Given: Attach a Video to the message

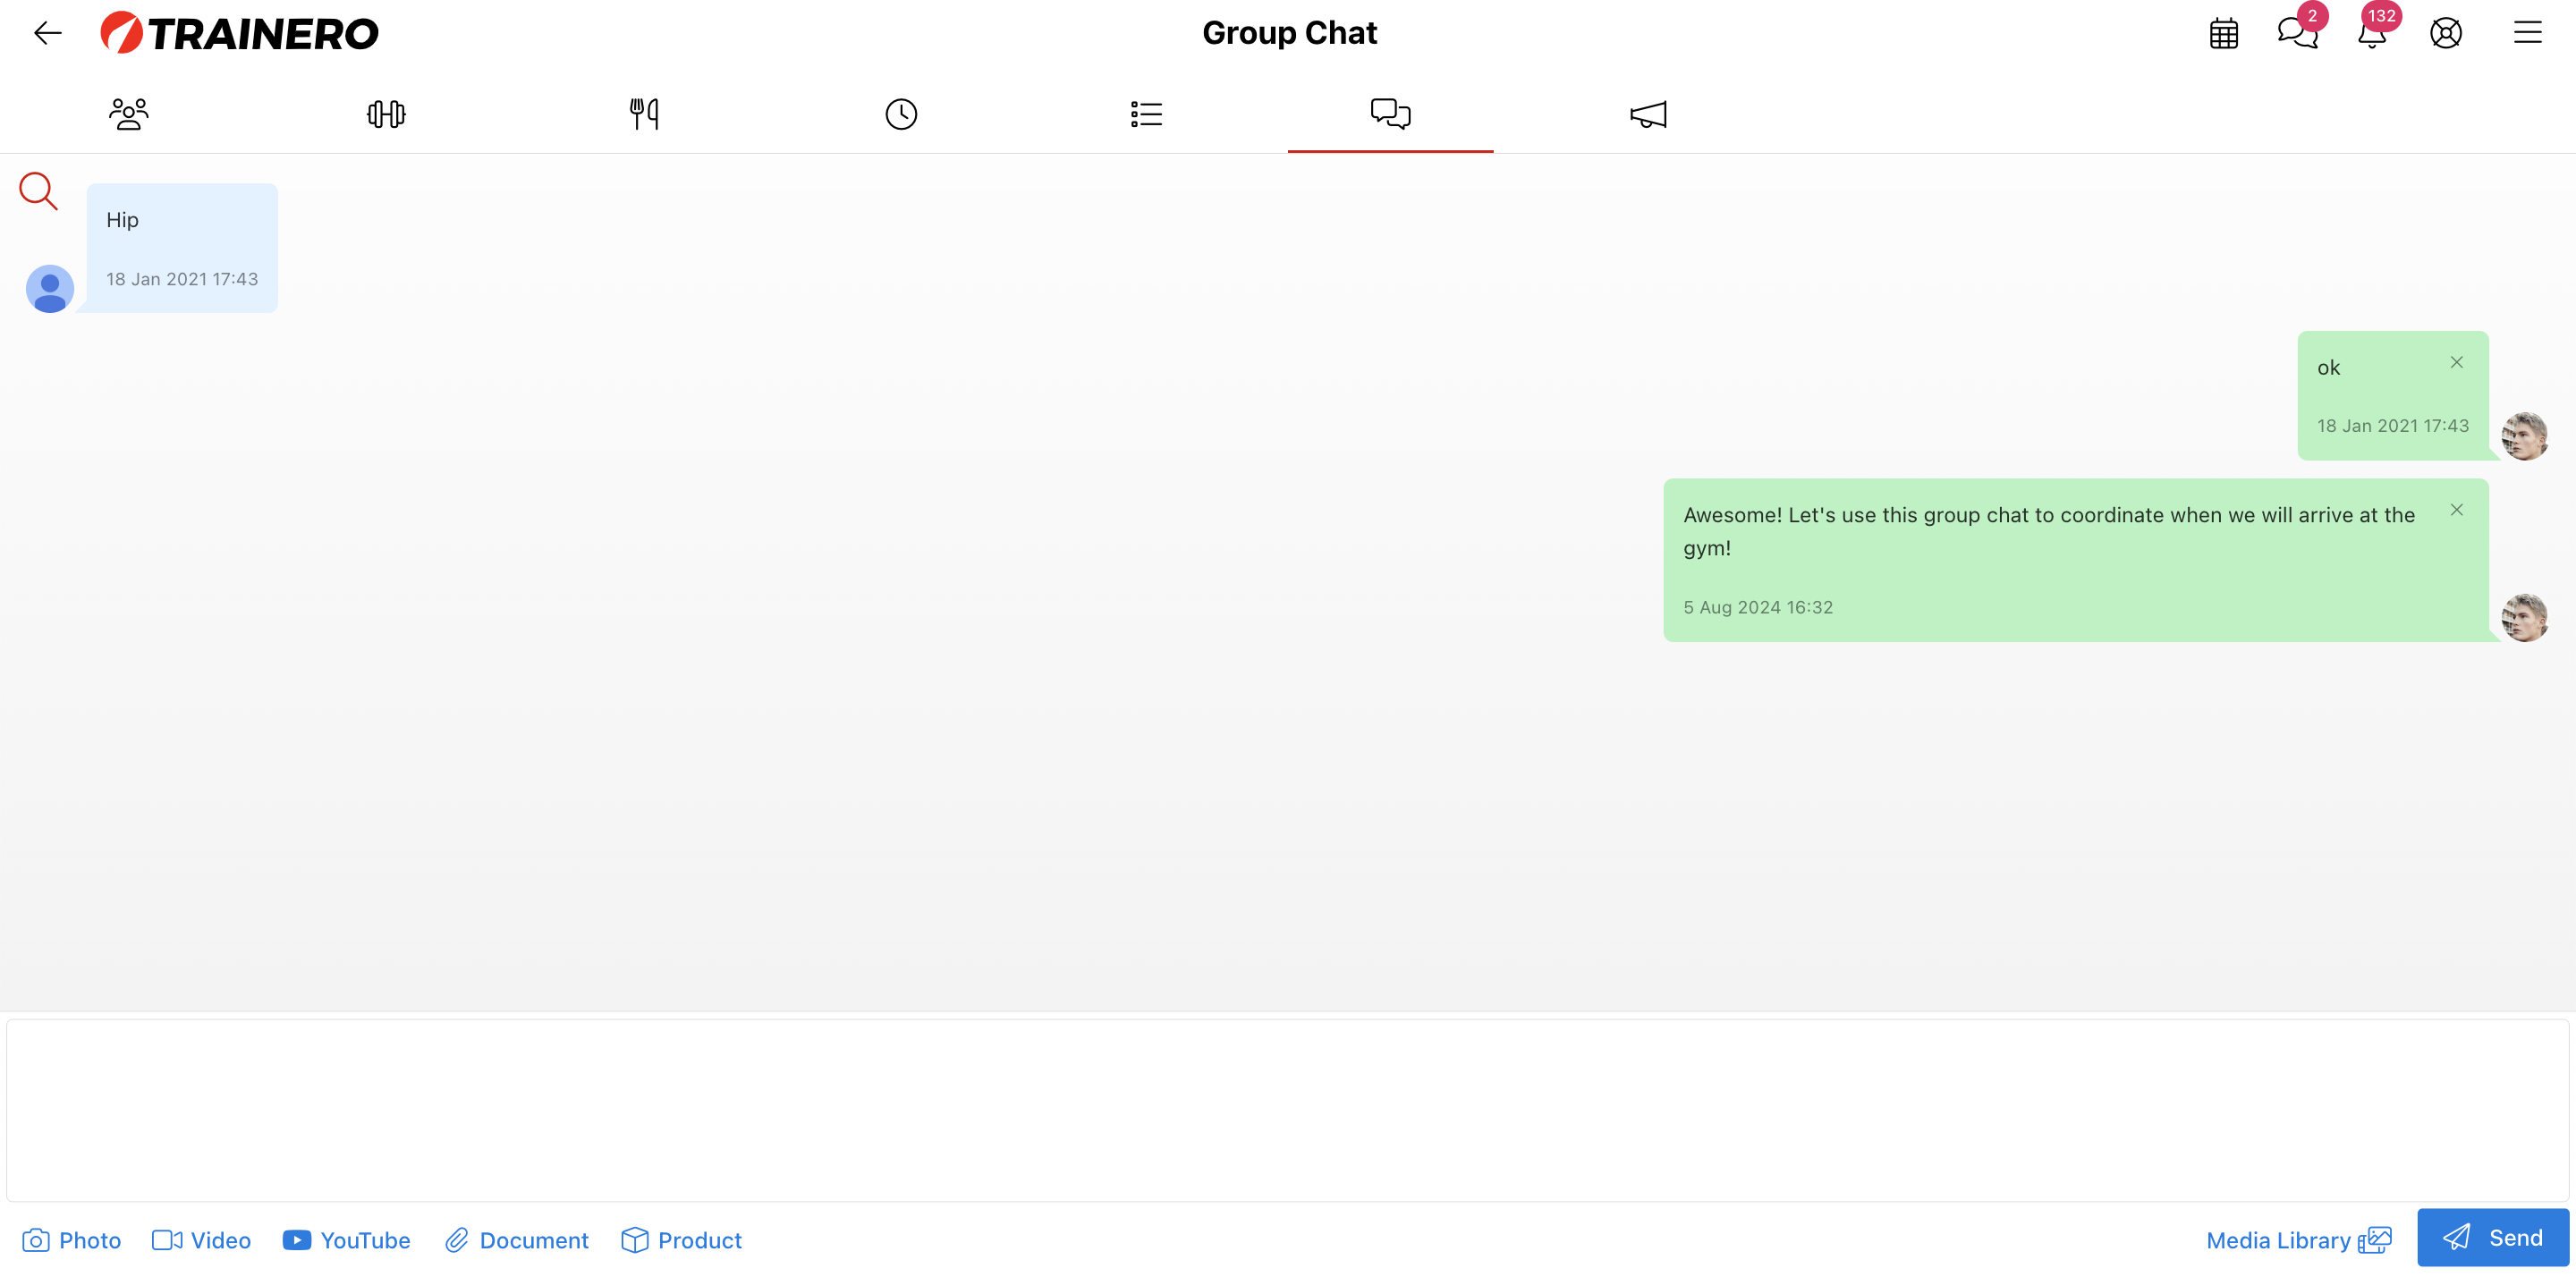Looking at the screenshot, I should pyautogui.click(x=202, y=1240).
